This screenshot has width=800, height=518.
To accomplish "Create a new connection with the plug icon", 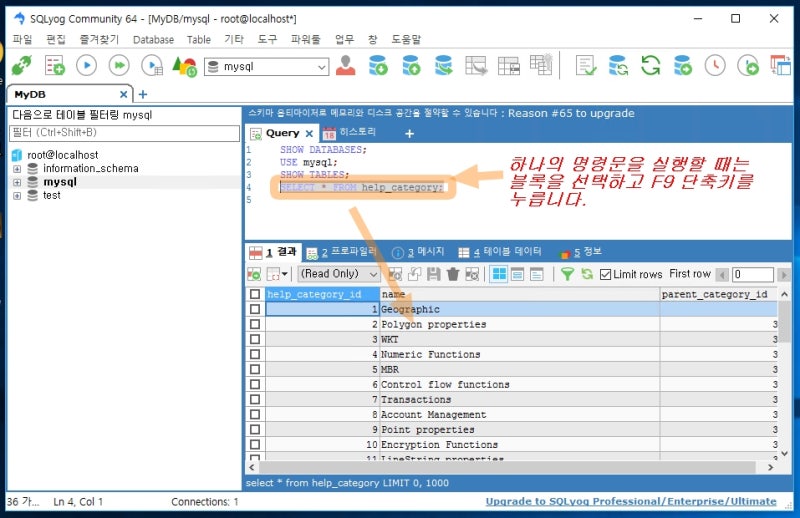I will [21, 66].
